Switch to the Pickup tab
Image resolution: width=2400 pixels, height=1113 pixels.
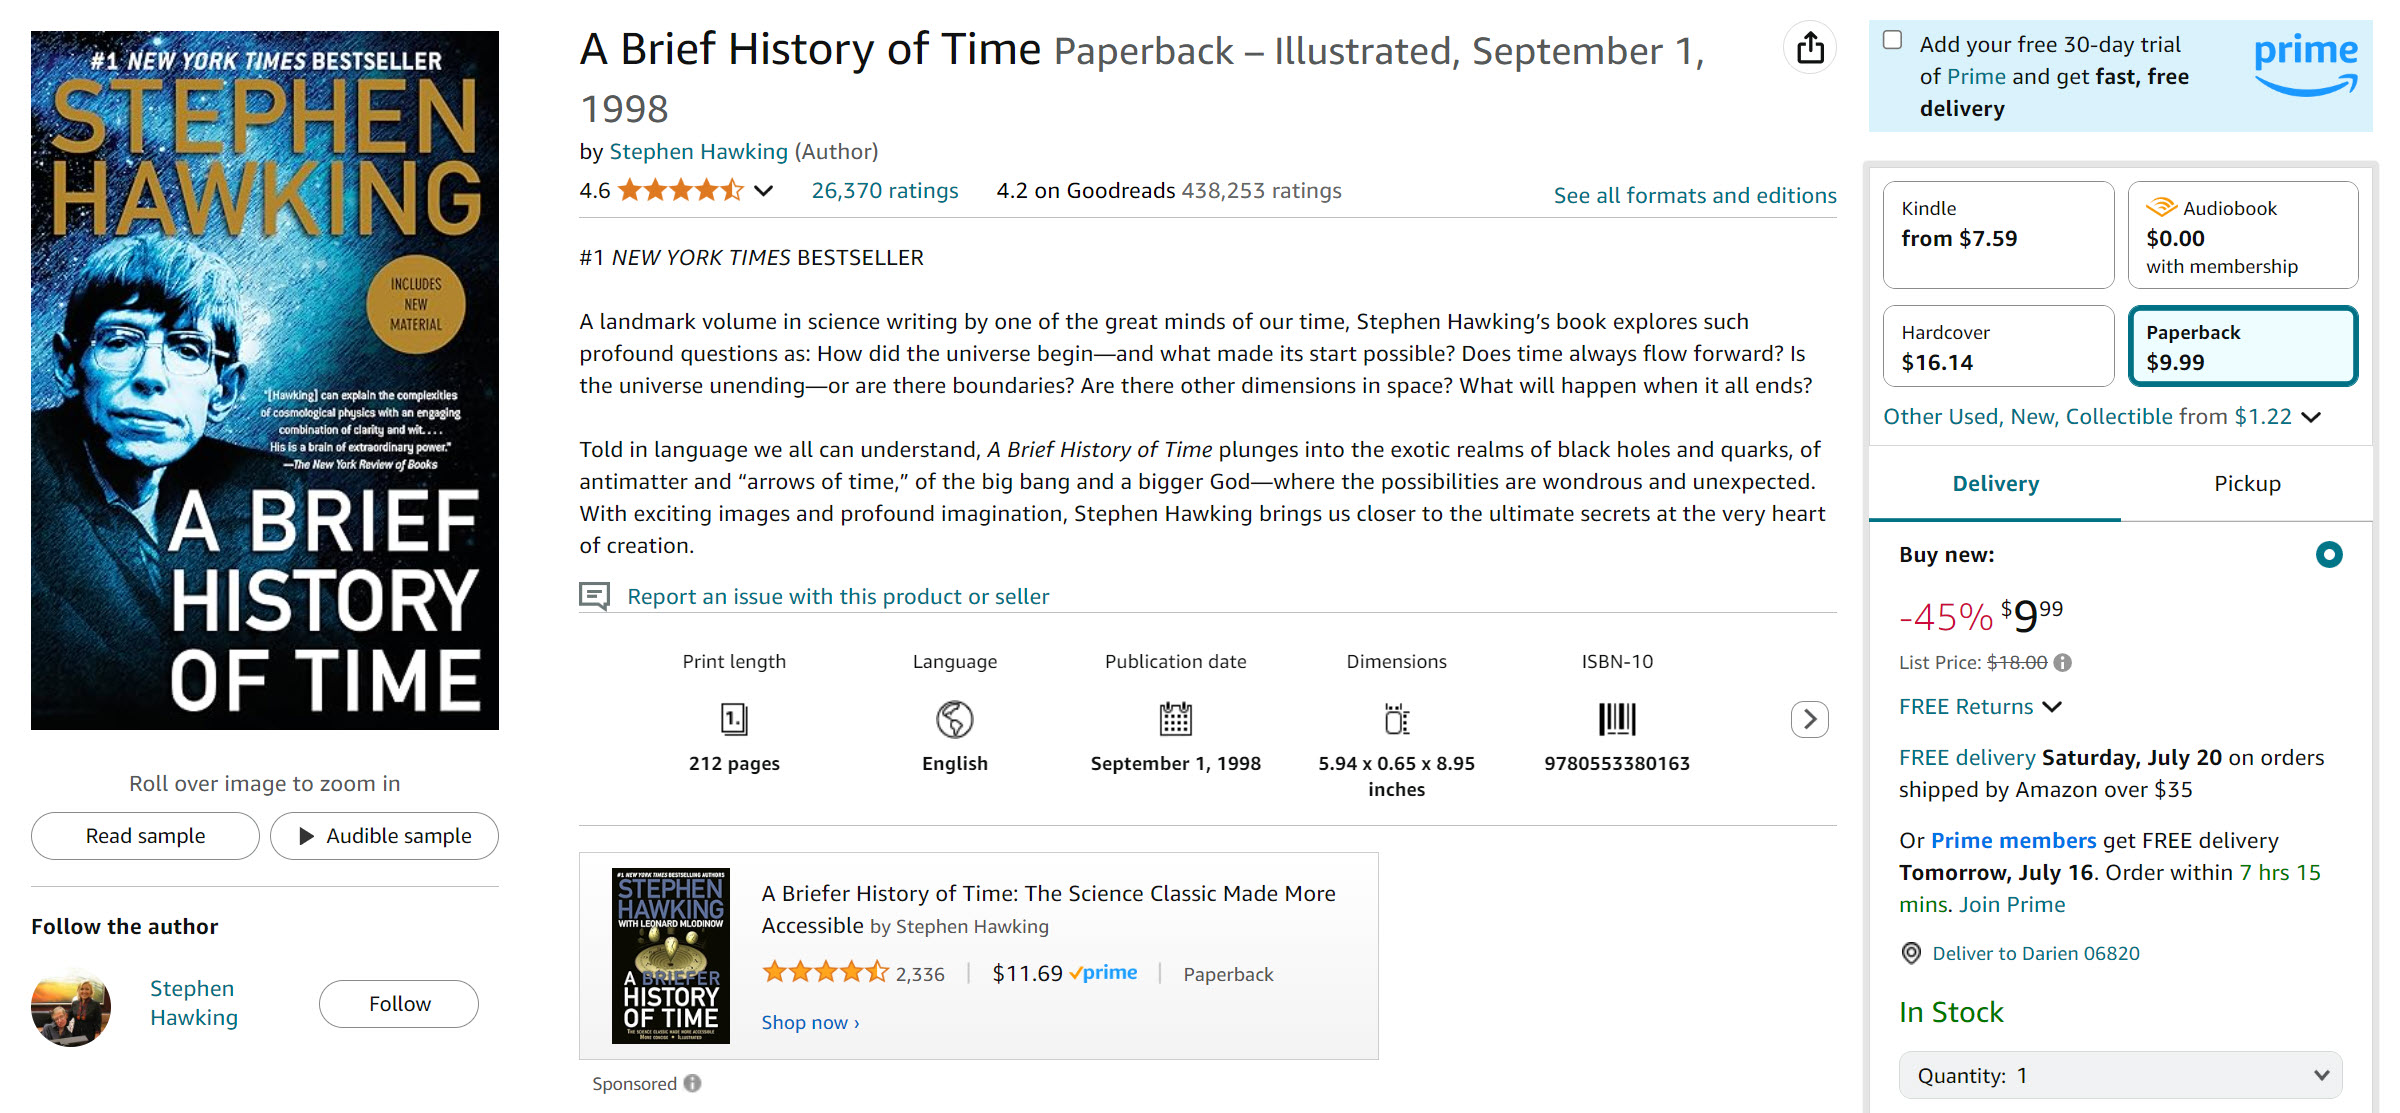click(x=2248, y=483)
